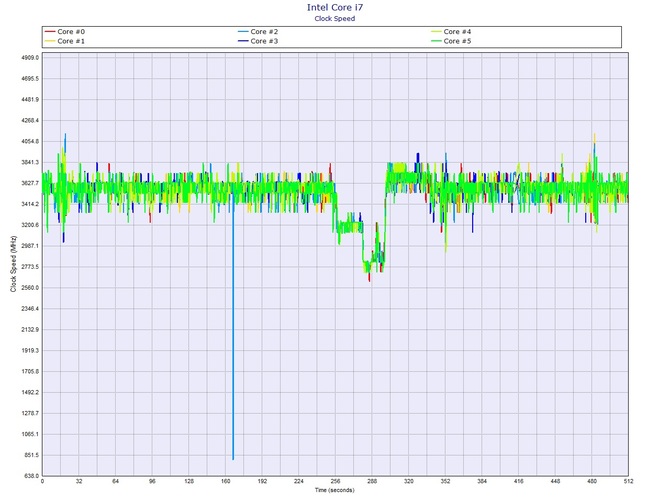Viewport: 670px width, 502px height.
Task: Click the Core #1 legend entry
Action: [65, 41]
